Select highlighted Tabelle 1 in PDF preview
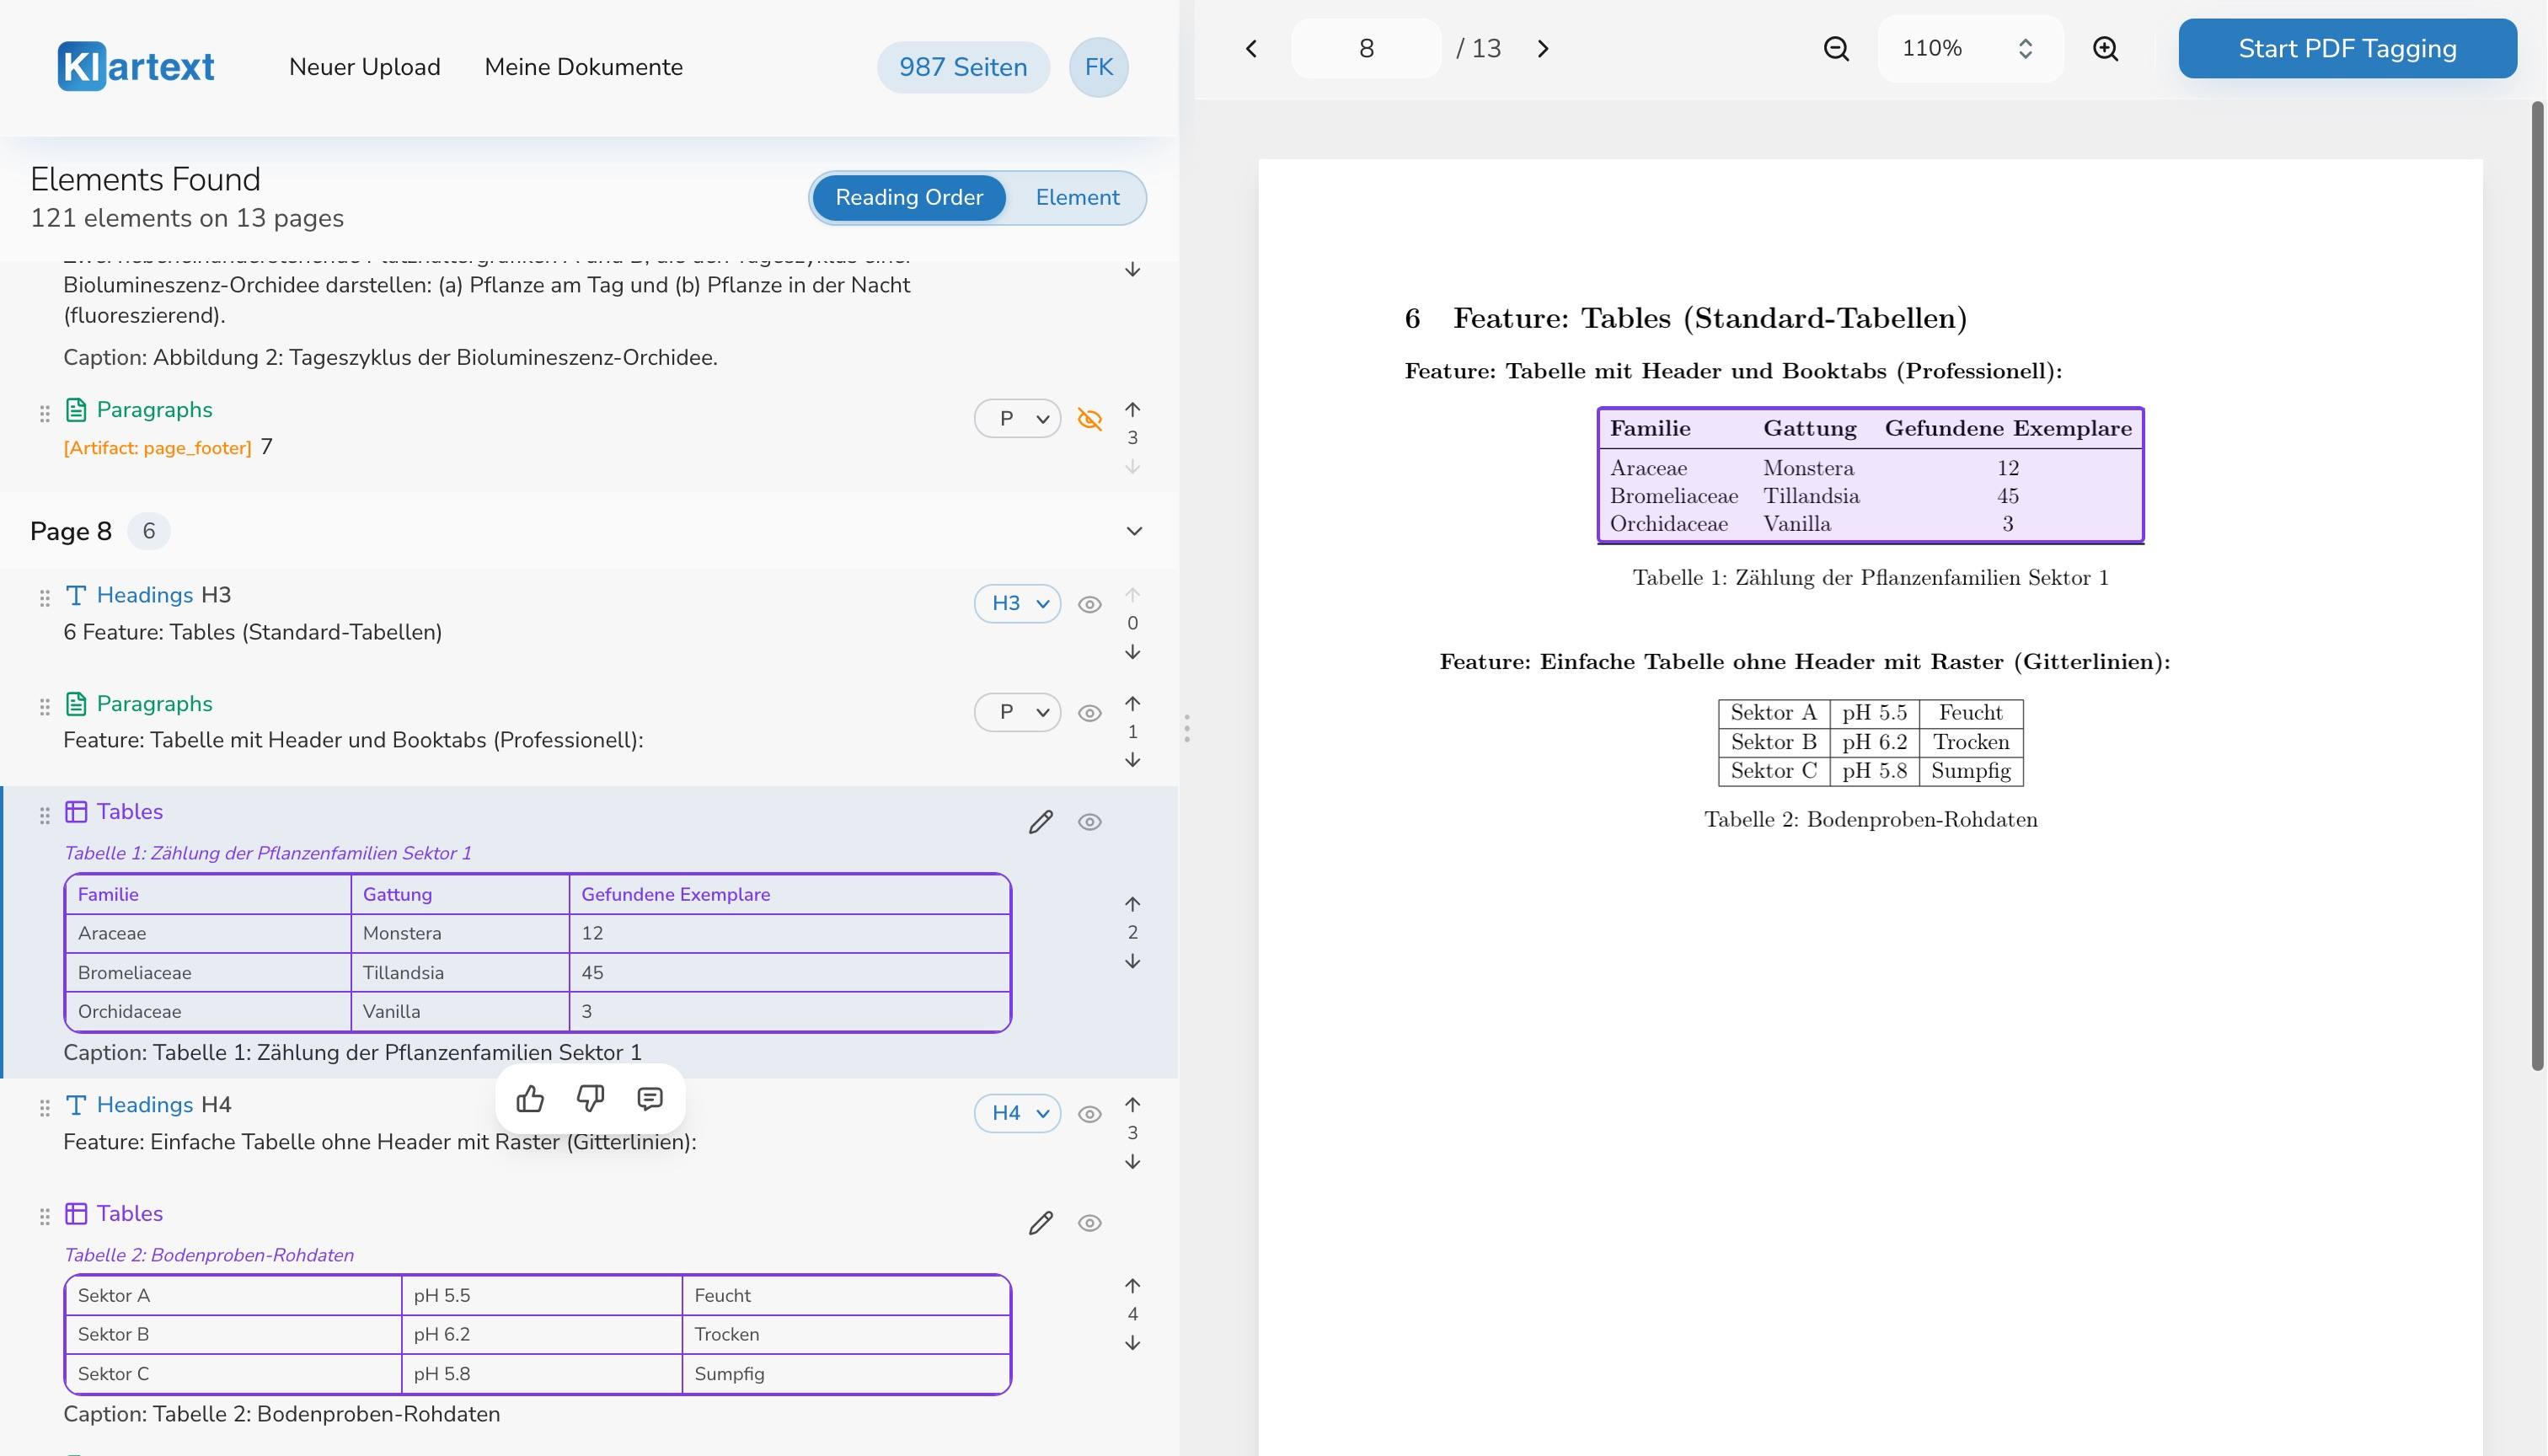Viewport: 2548px width, 1456px height. click(1870, 475)
